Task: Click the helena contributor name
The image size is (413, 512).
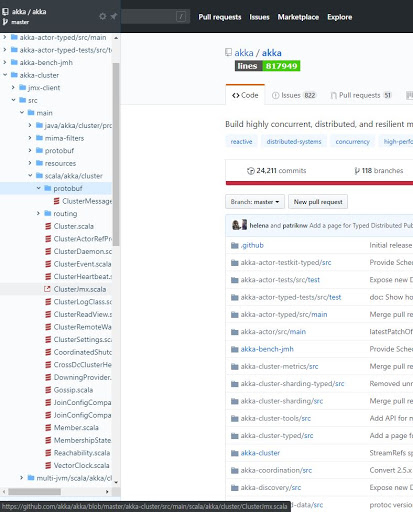Action: (259, 226)
